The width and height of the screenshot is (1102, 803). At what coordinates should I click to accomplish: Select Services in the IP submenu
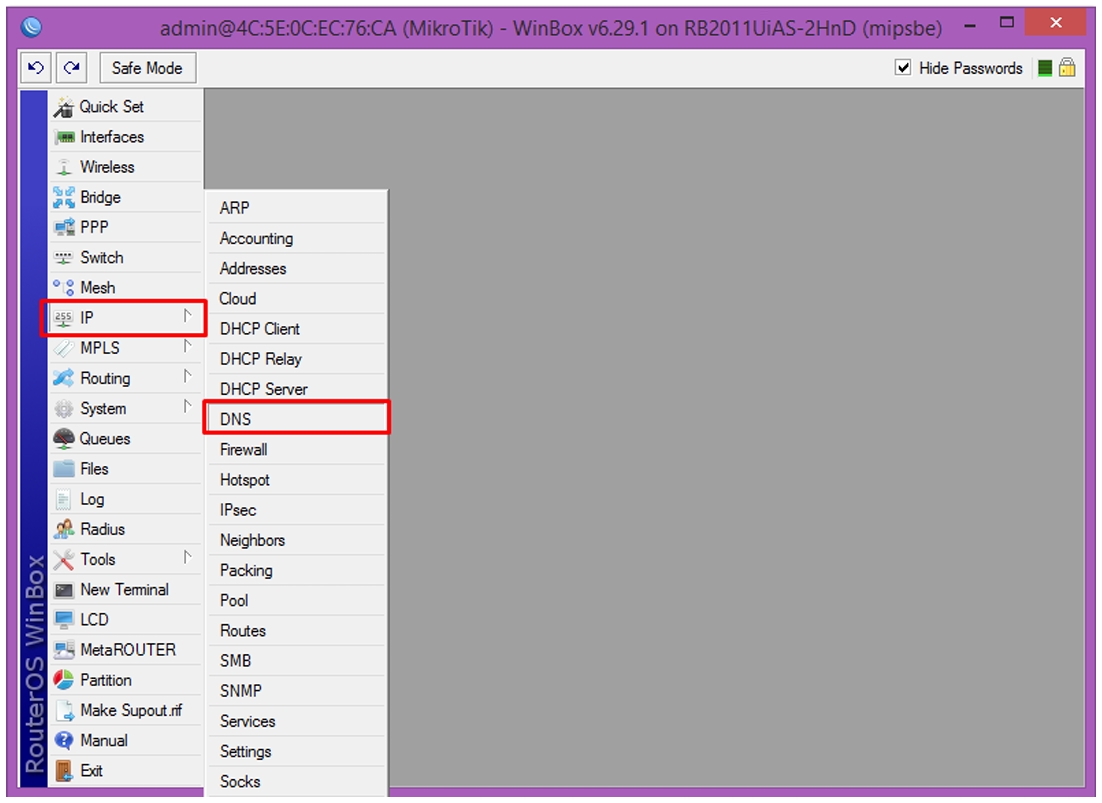297,722
